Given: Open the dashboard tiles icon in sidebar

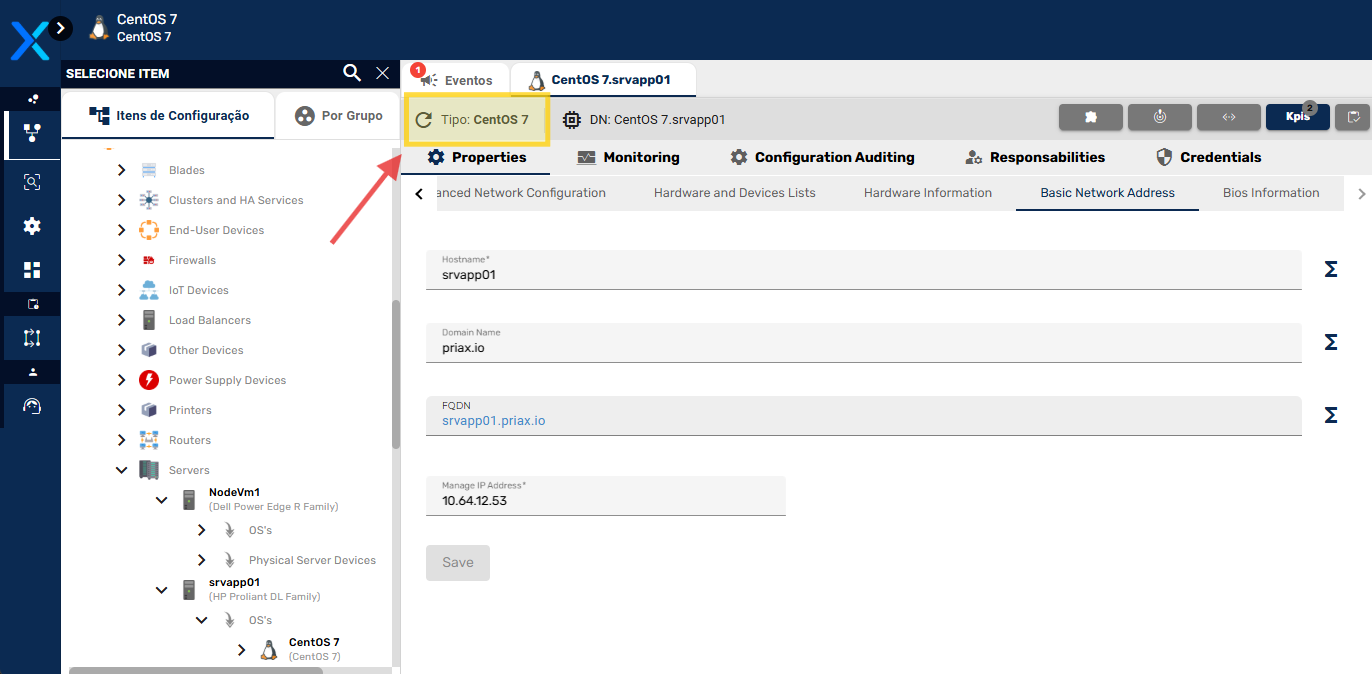Looking at the screenshot, I should point(32,270).
